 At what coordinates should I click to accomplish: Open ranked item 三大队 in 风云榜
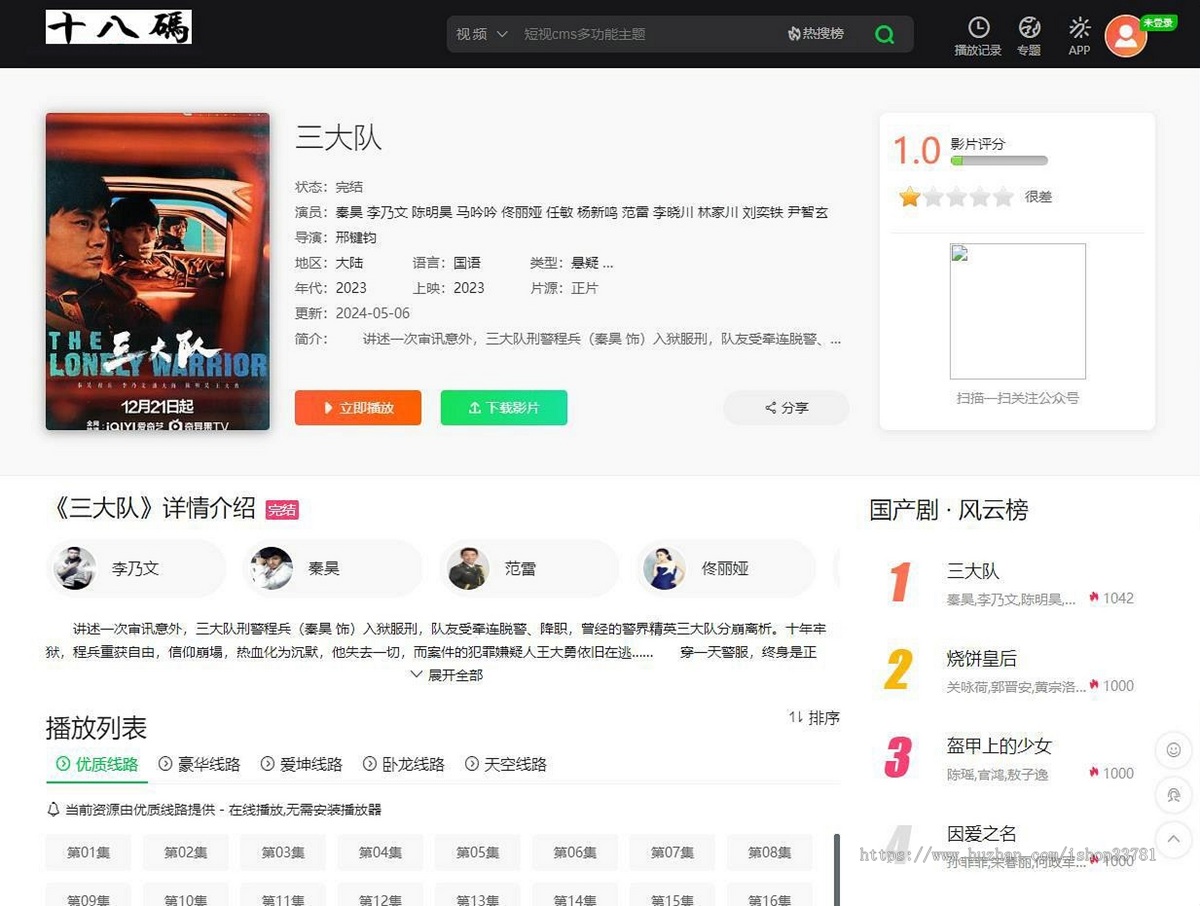[x=973, y=571]
